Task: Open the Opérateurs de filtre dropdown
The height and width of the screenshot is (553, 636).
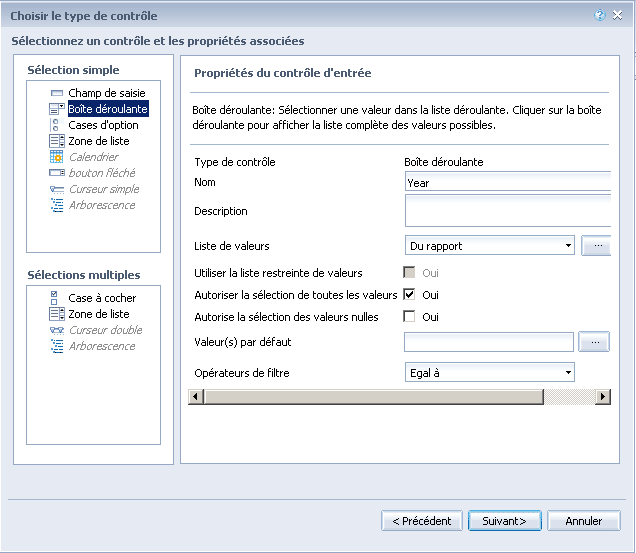Action: coord(490,372)
